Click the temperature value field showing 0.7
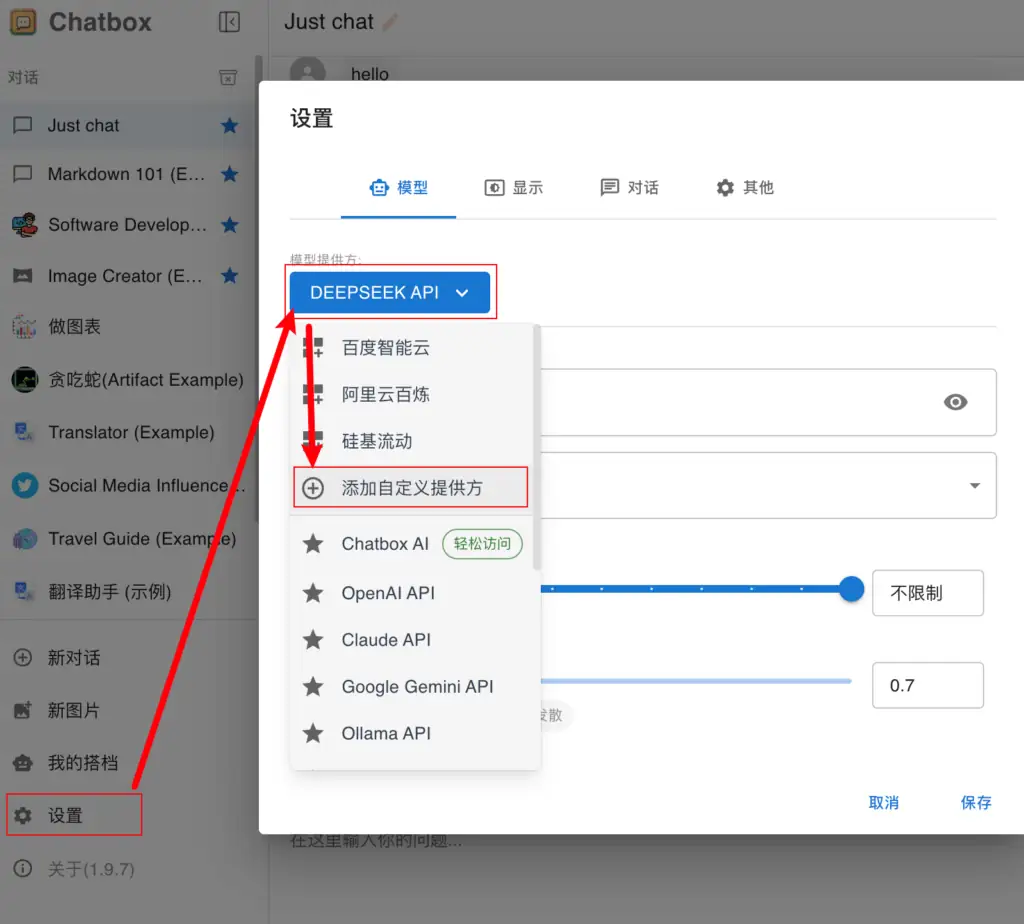 (927, 685)
